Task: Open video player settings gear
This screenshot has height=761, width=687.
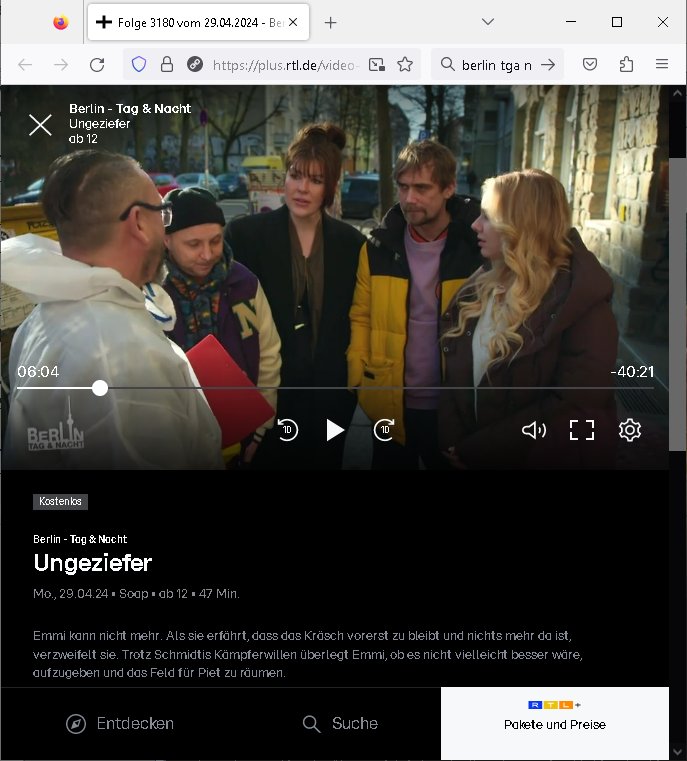Action: pyautogui.click(x=629, y=430)
